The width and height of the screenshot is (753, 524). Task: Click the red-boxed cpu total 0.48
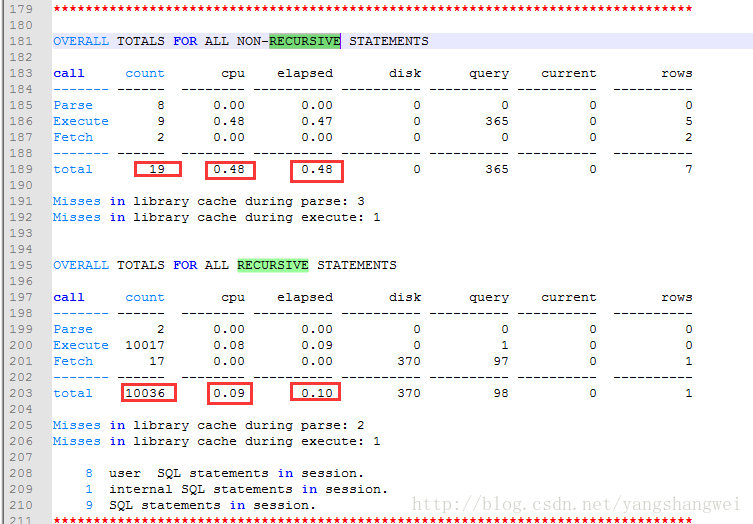229,169
